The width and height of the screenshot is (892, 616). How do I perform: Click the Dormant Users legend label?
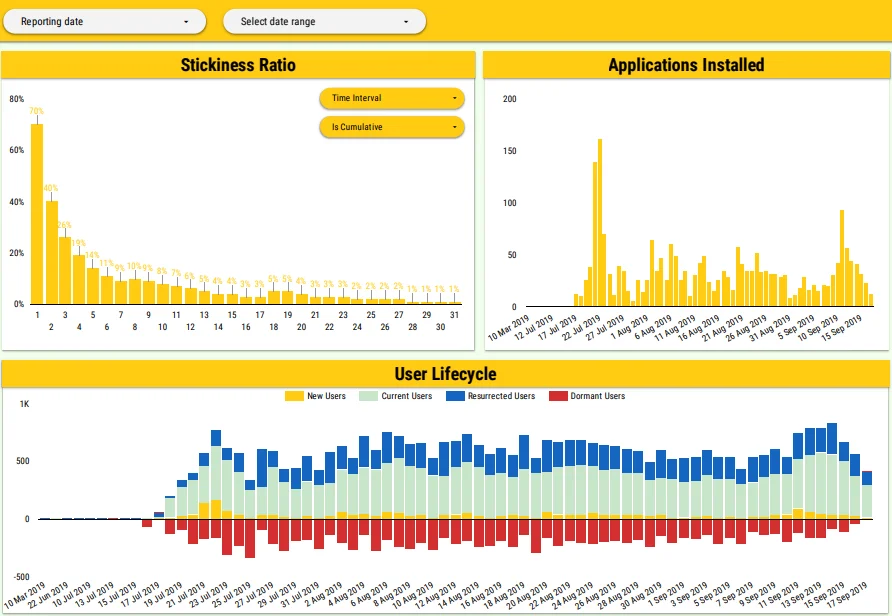tap(598, 396)
